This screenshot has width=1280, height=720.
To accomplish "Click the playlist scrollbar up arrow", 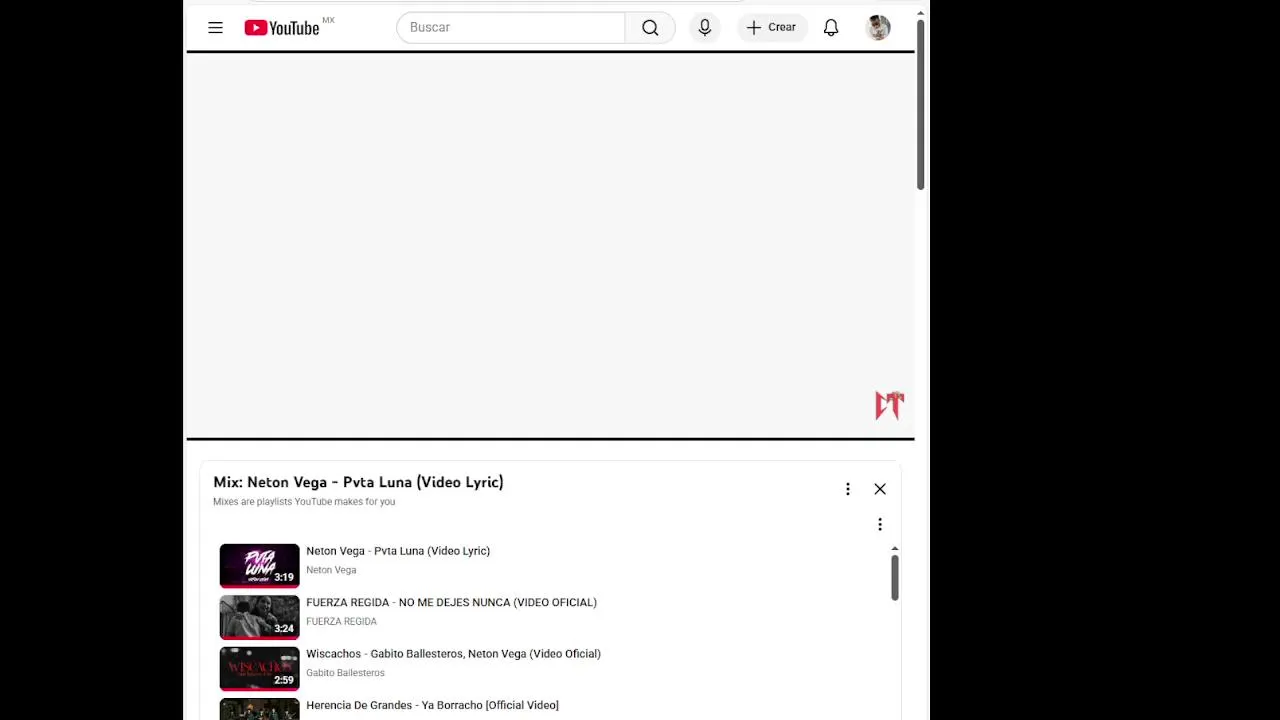I will click(895, 549).
